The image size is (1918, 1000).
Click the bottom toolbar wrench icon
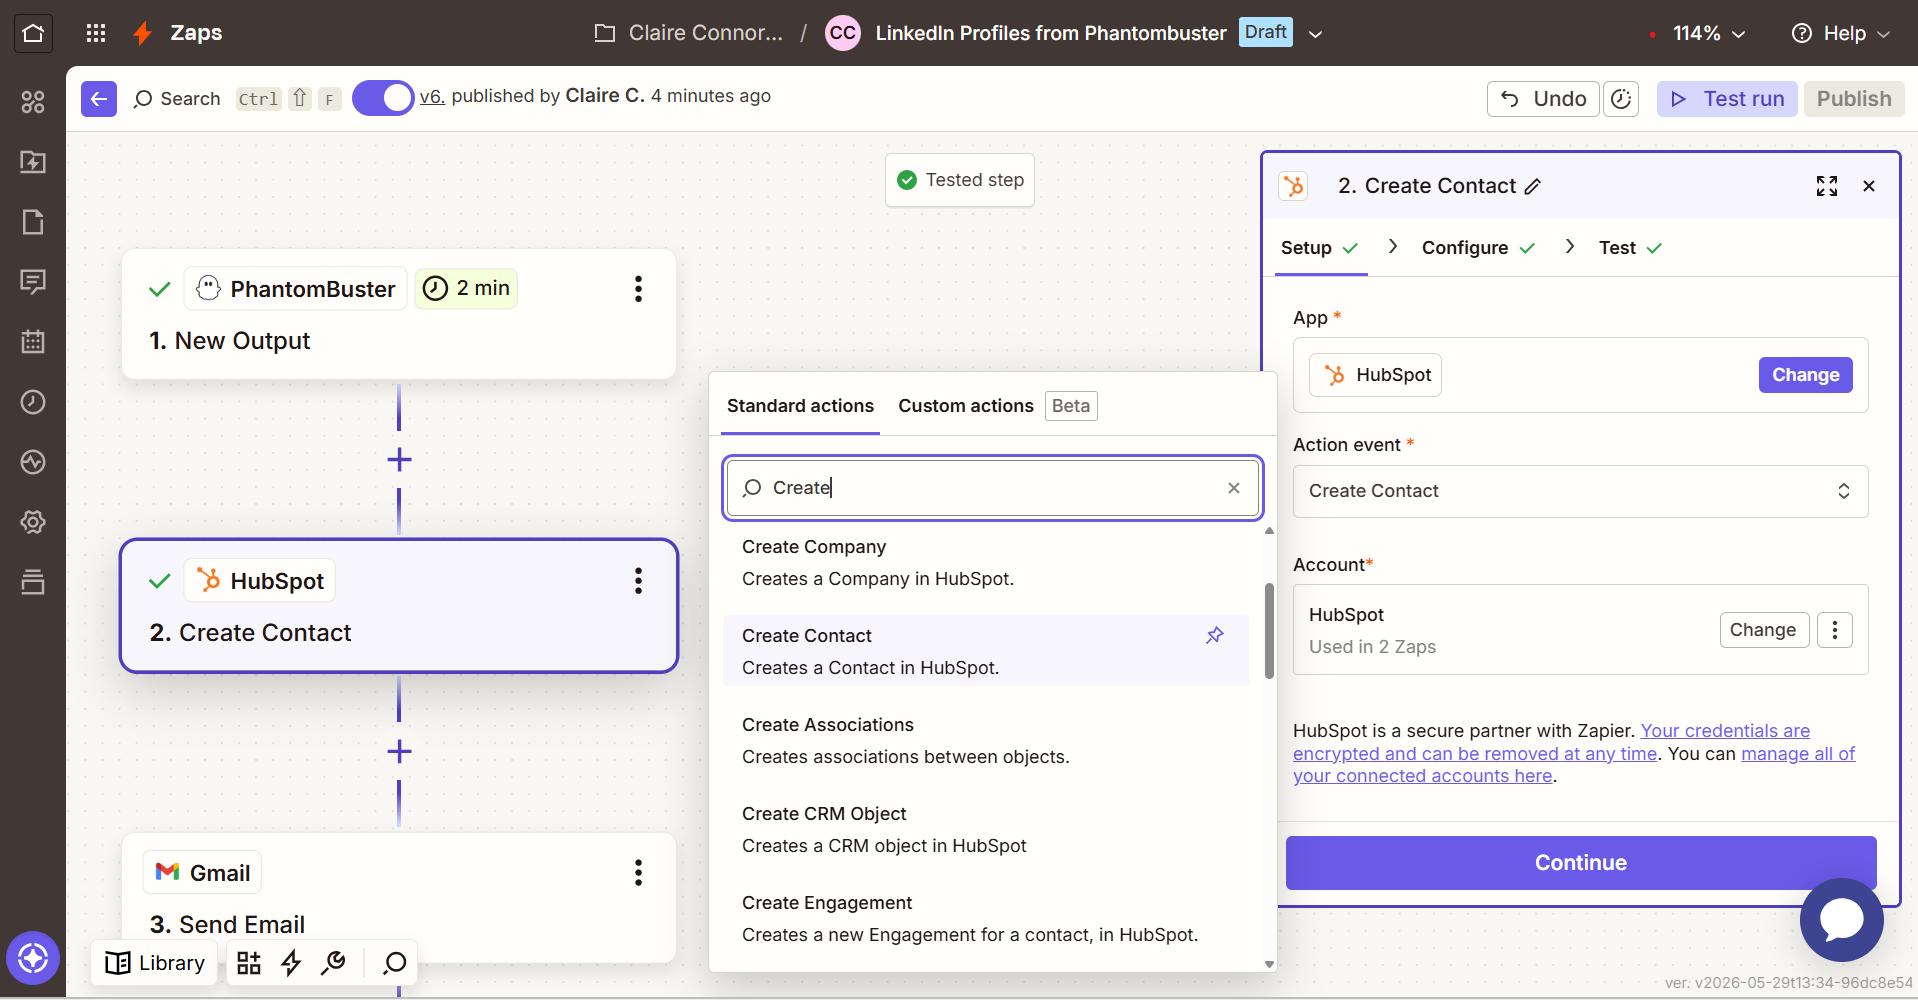[333, 963]
